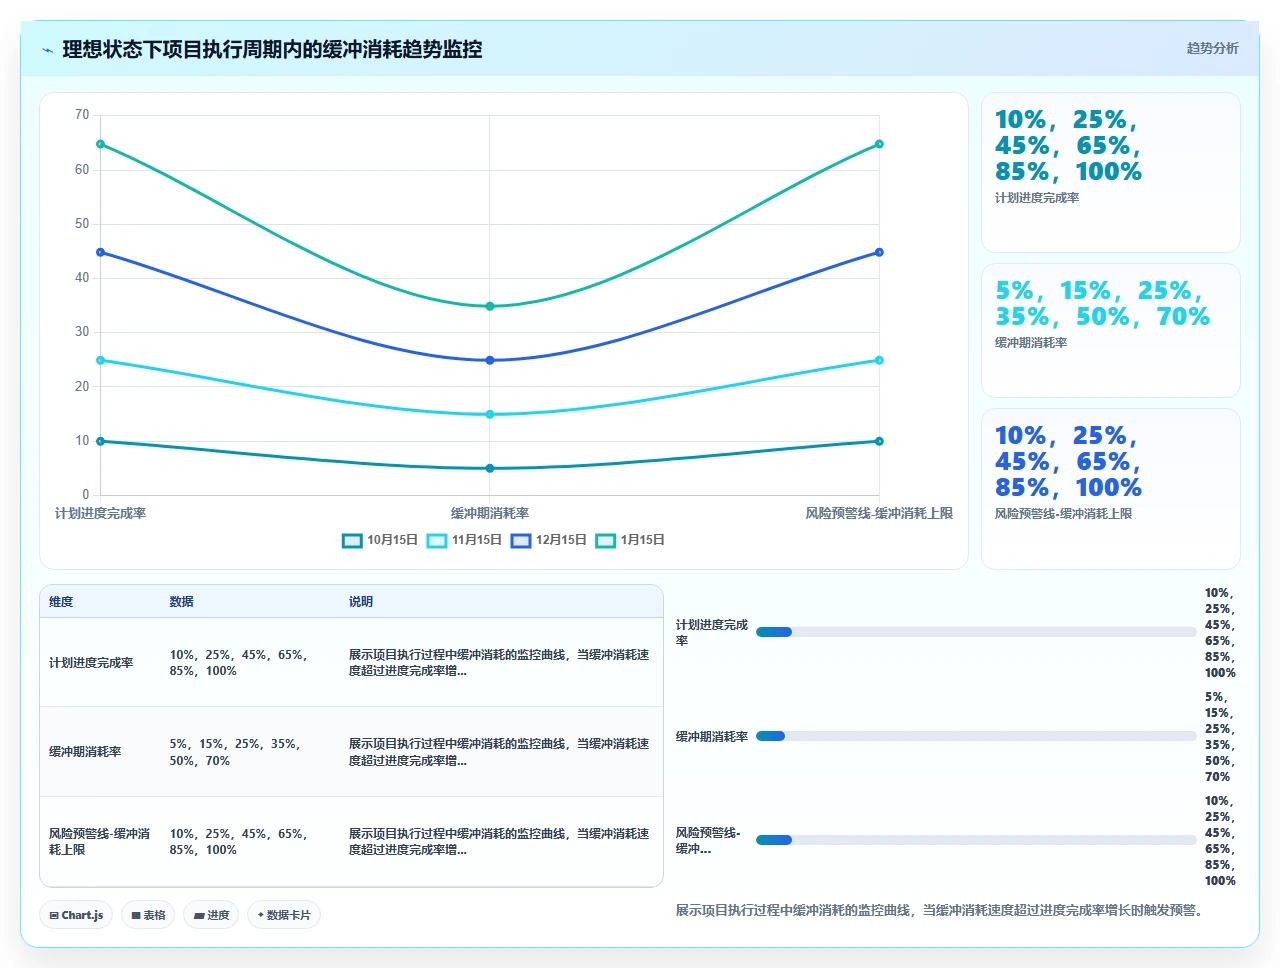The height and width of the screenshot is (968, 1280).
Task: Click the lightning icon beside the dashboard title
Action: (x=47, y=50)
